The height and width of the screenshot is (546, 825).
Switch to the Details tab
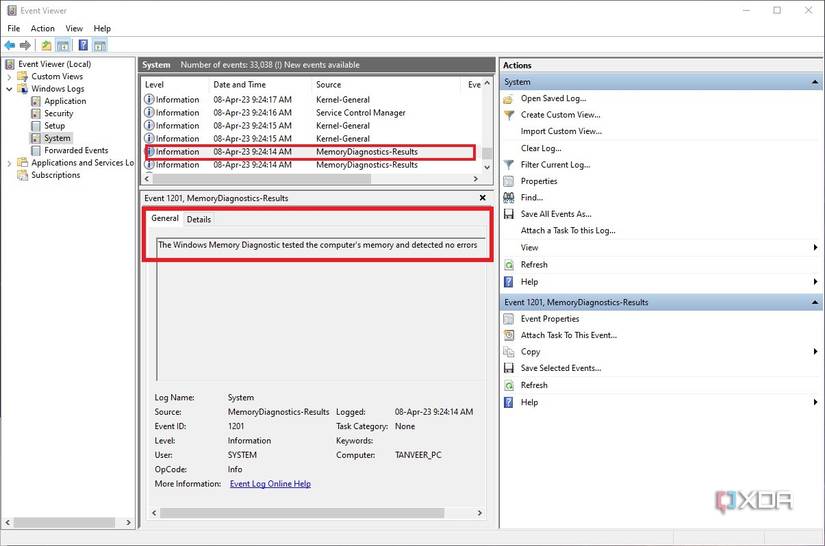pyautogui.click(x=198, y=219)
